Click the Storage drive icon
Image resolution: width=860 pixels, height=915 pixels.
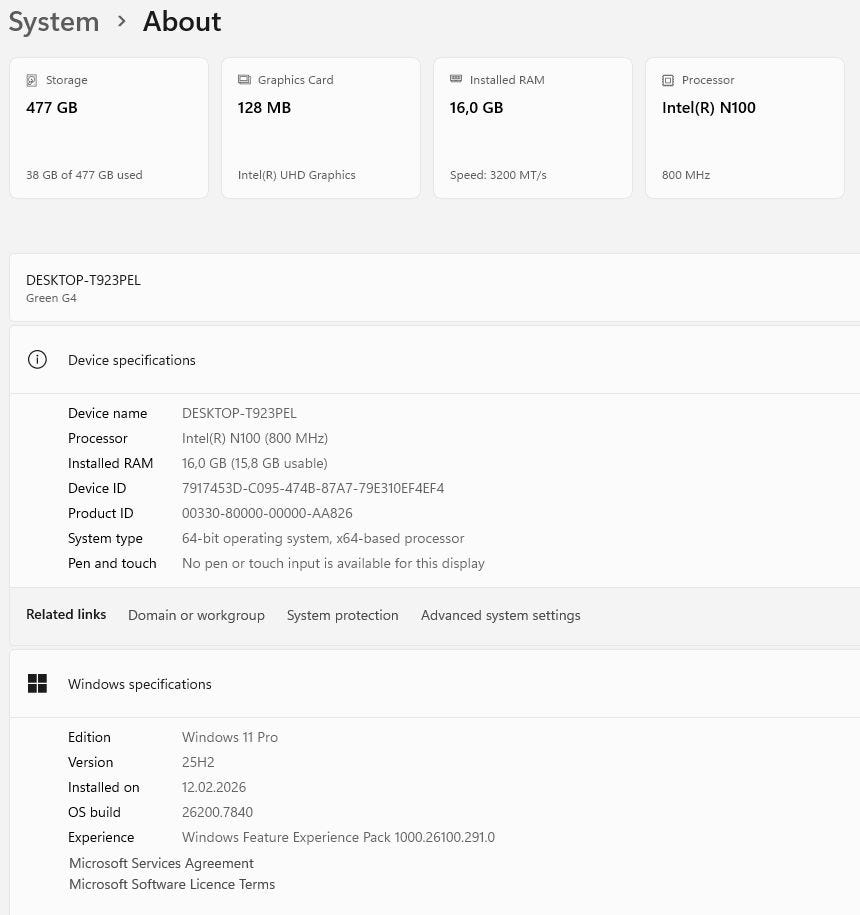pos(32,80)
